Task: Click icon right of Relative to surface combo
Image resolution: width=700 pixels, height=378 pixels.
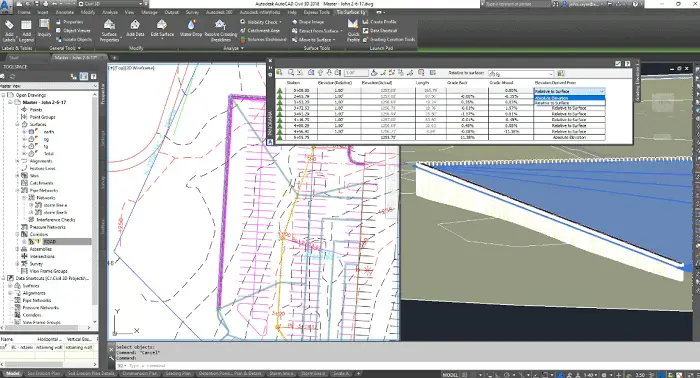Action: tap(560, 73)
